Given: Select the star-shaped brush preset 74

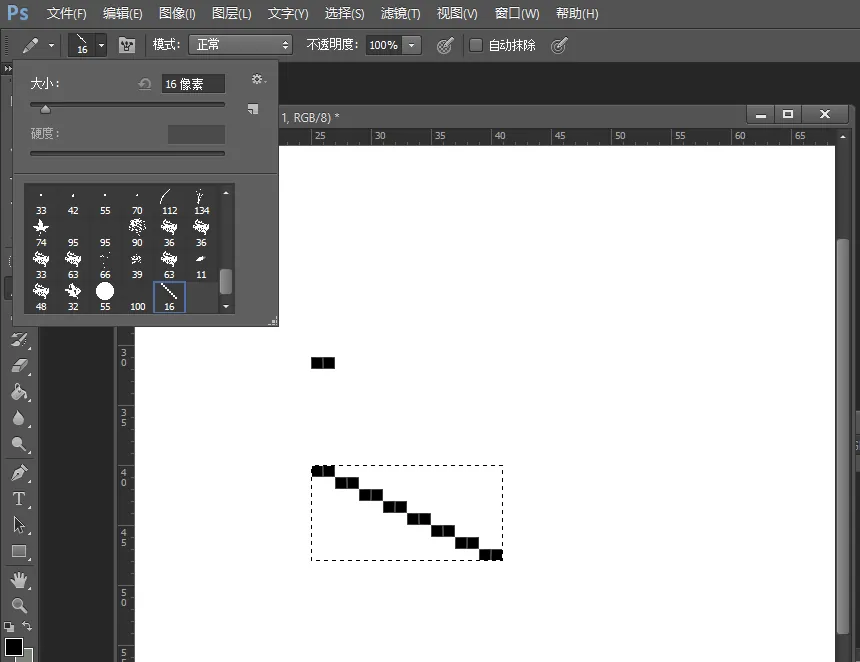Looking at the screenshot, I should click(x=41, y=231).
